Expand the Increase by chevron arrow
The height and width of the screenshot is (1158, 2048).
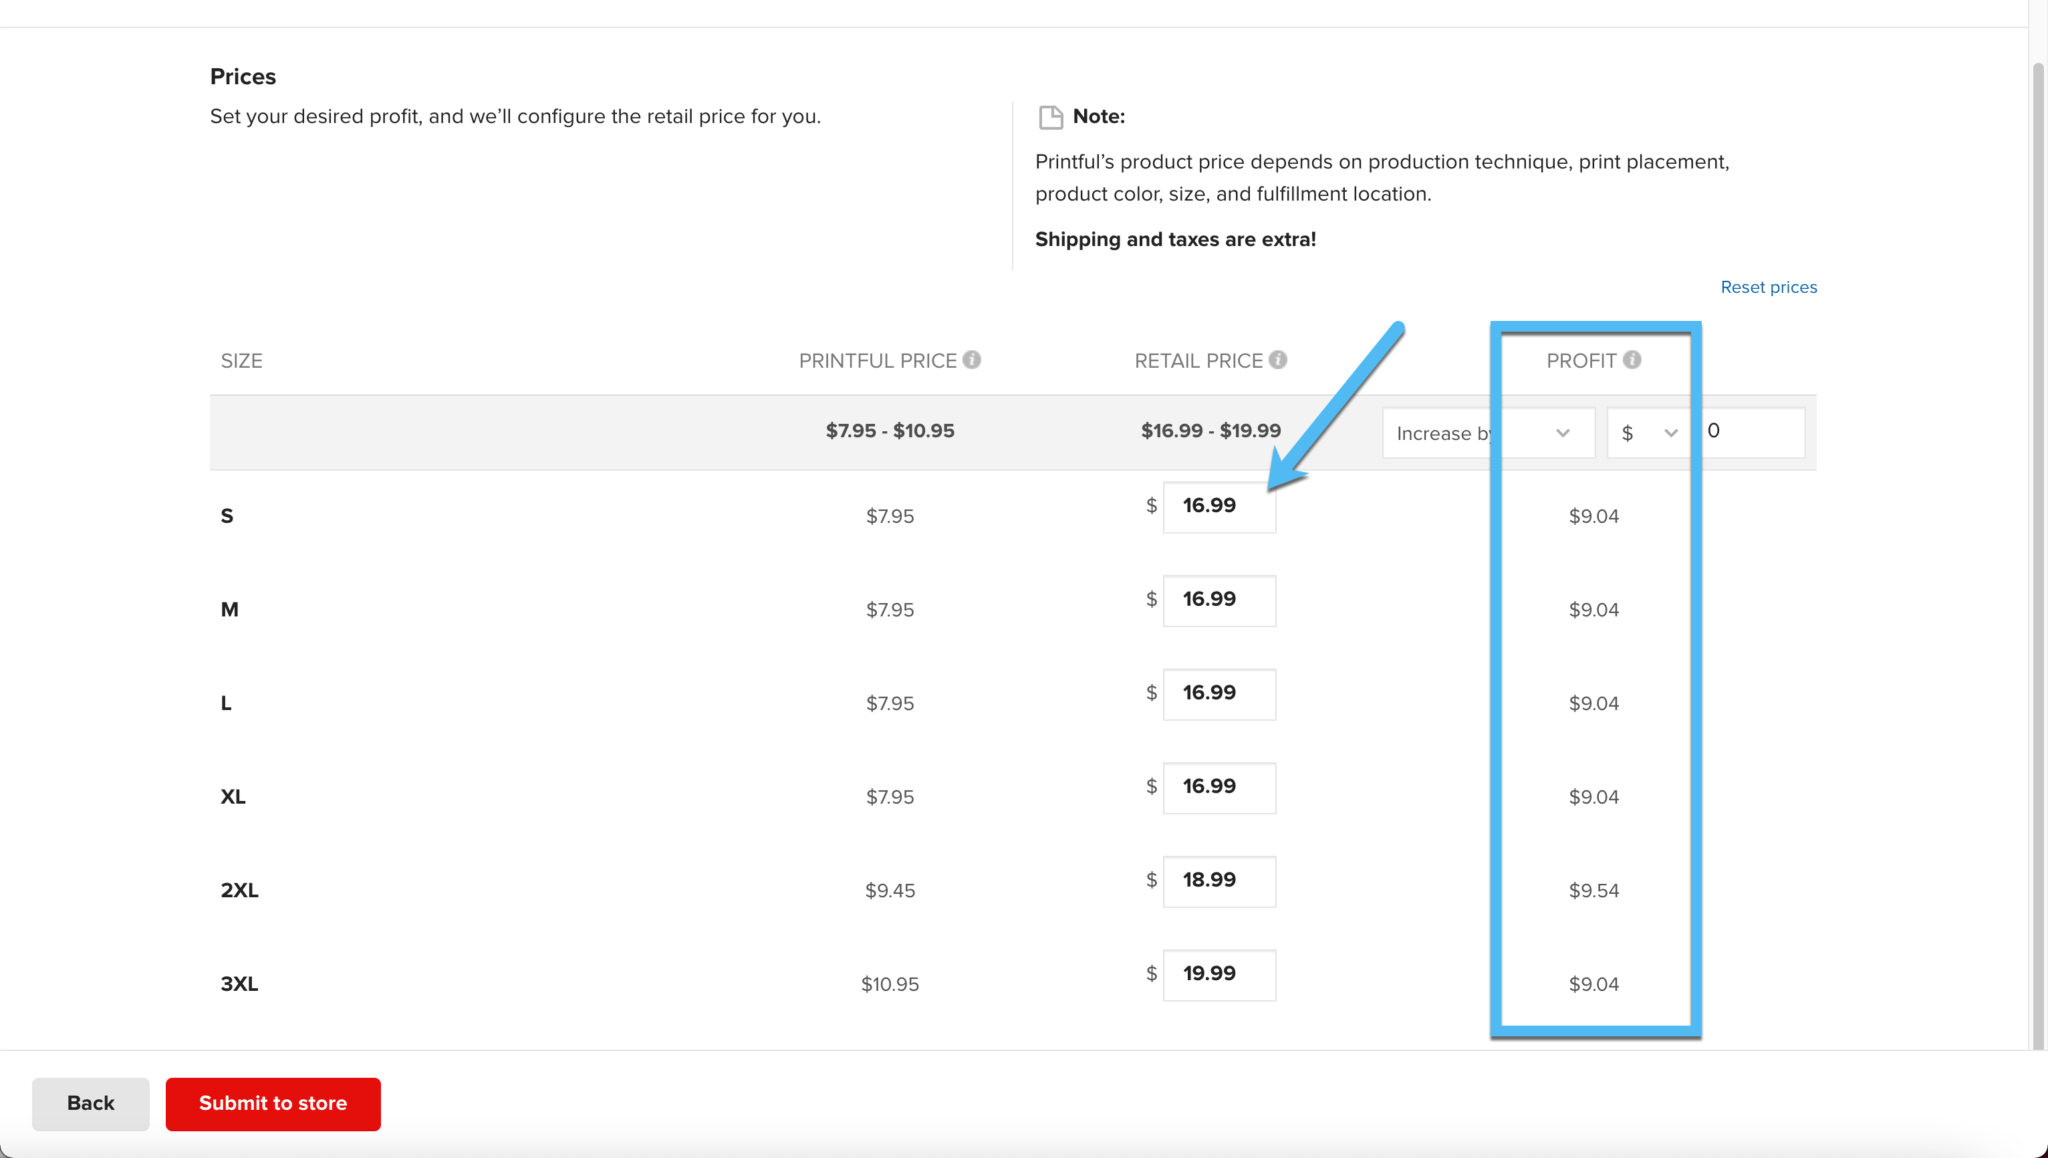[x=1563, y=433]
